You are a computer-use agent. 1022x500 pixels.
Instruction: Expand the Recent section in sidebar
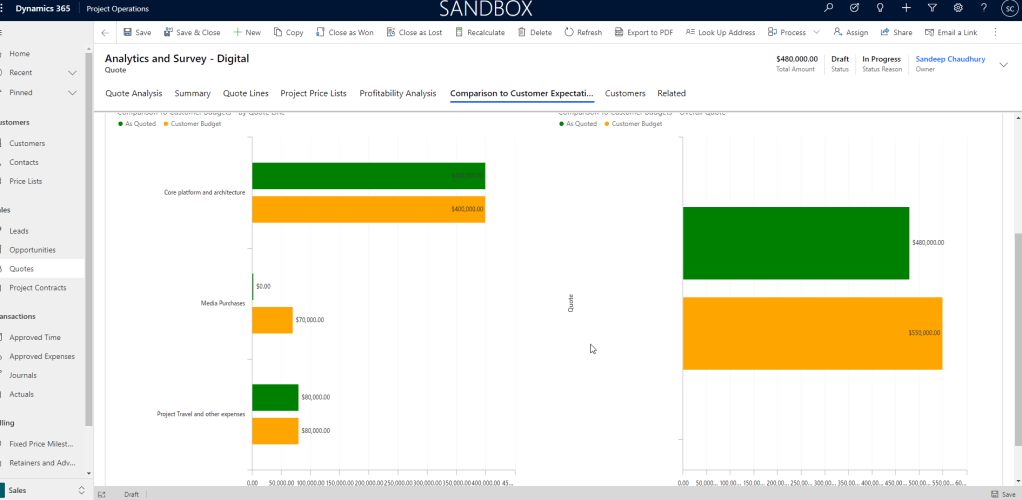(72, 73)
